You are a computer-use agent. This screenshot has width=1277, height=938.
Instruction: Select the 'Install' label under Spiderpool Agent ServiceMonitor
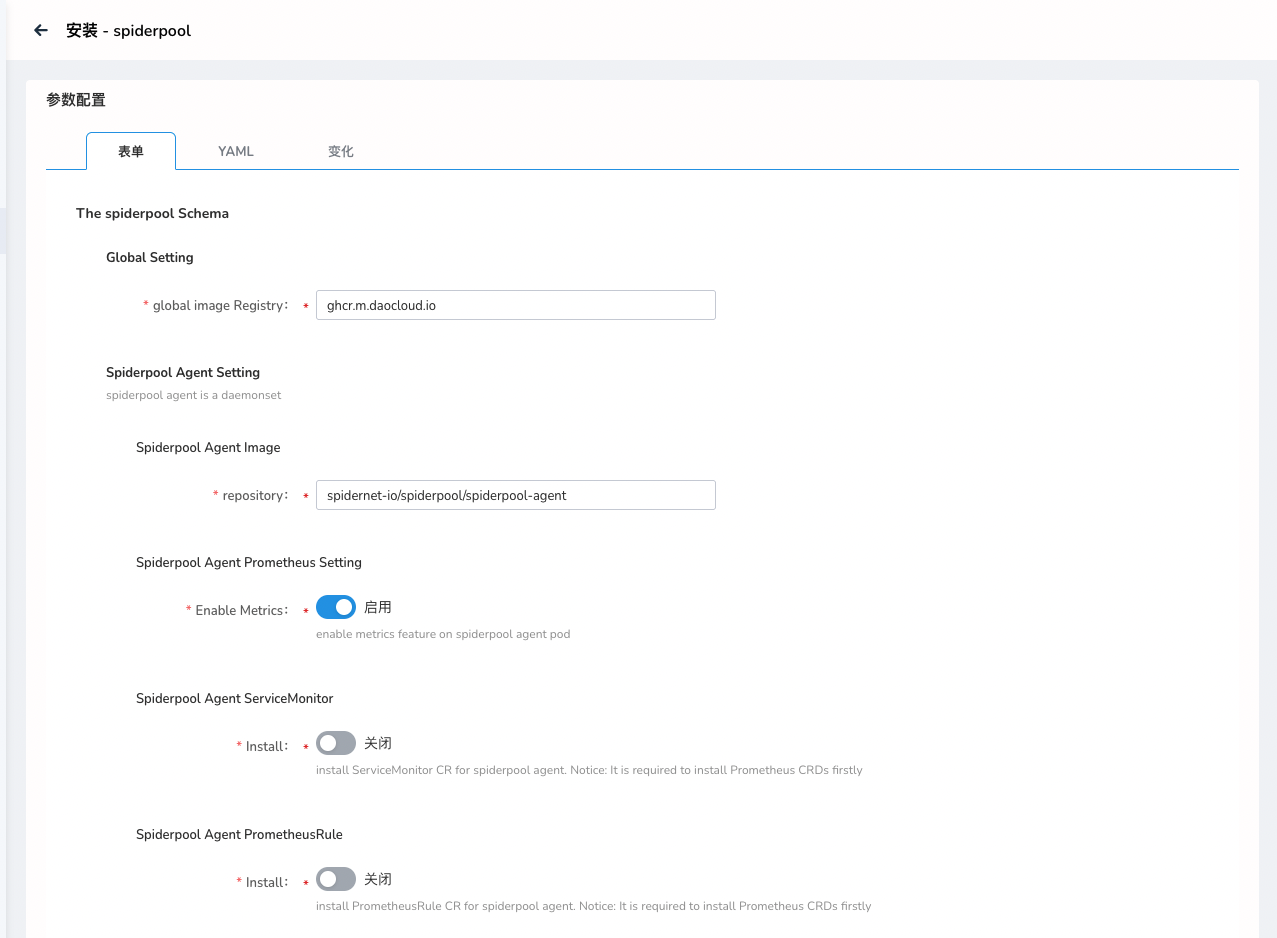click(266, 746)
